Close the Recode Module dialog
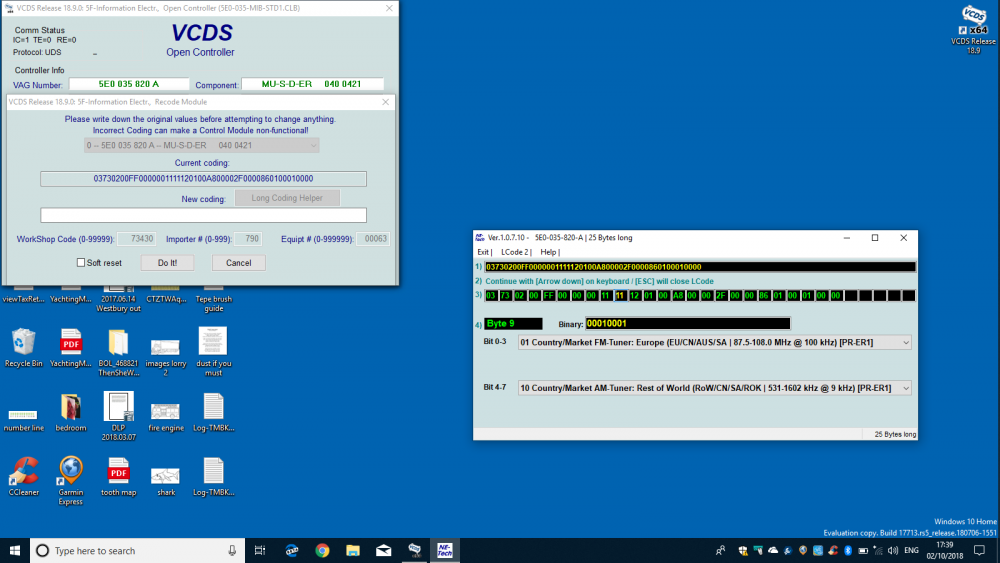 385,102
